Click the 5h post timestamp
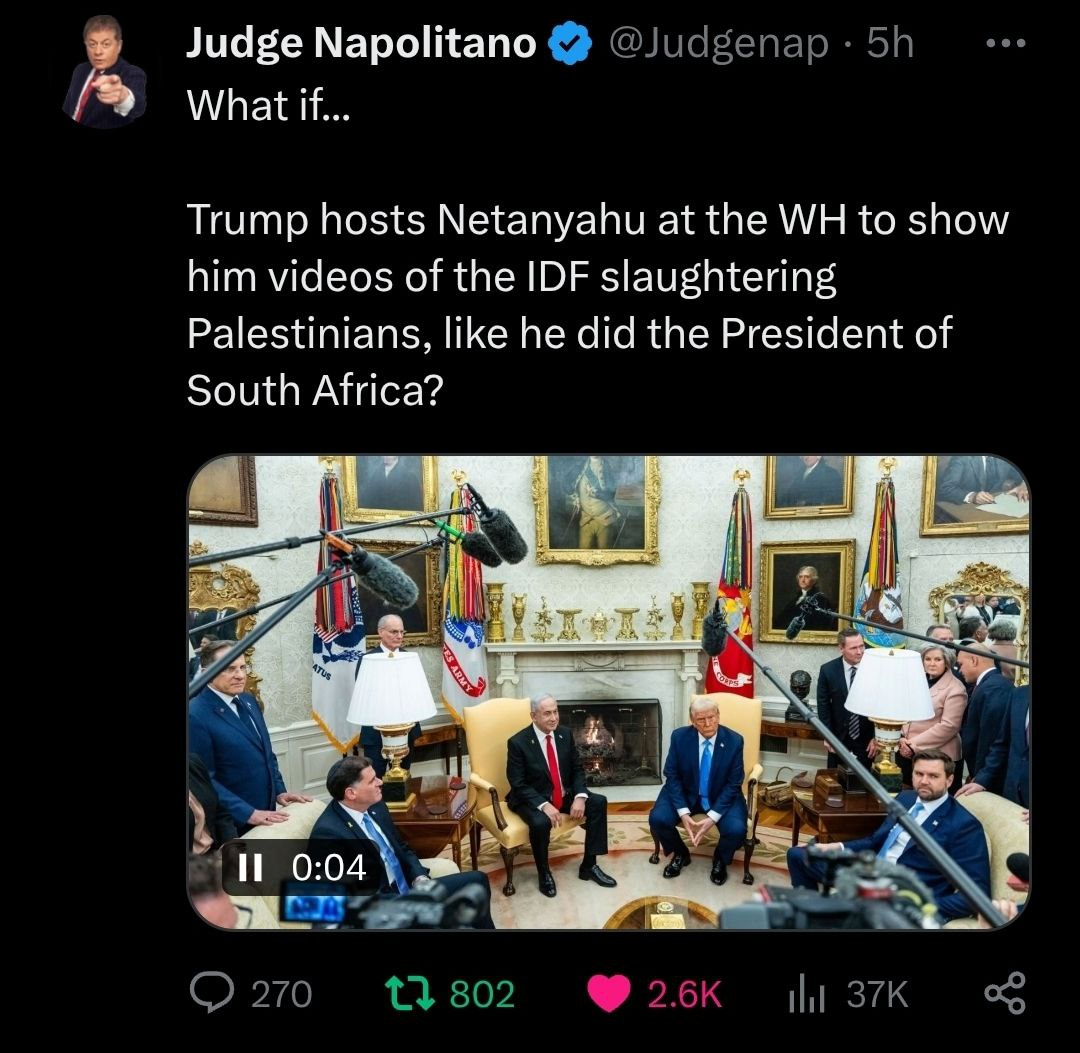Screen dimensions: 1080x1053 890,43
